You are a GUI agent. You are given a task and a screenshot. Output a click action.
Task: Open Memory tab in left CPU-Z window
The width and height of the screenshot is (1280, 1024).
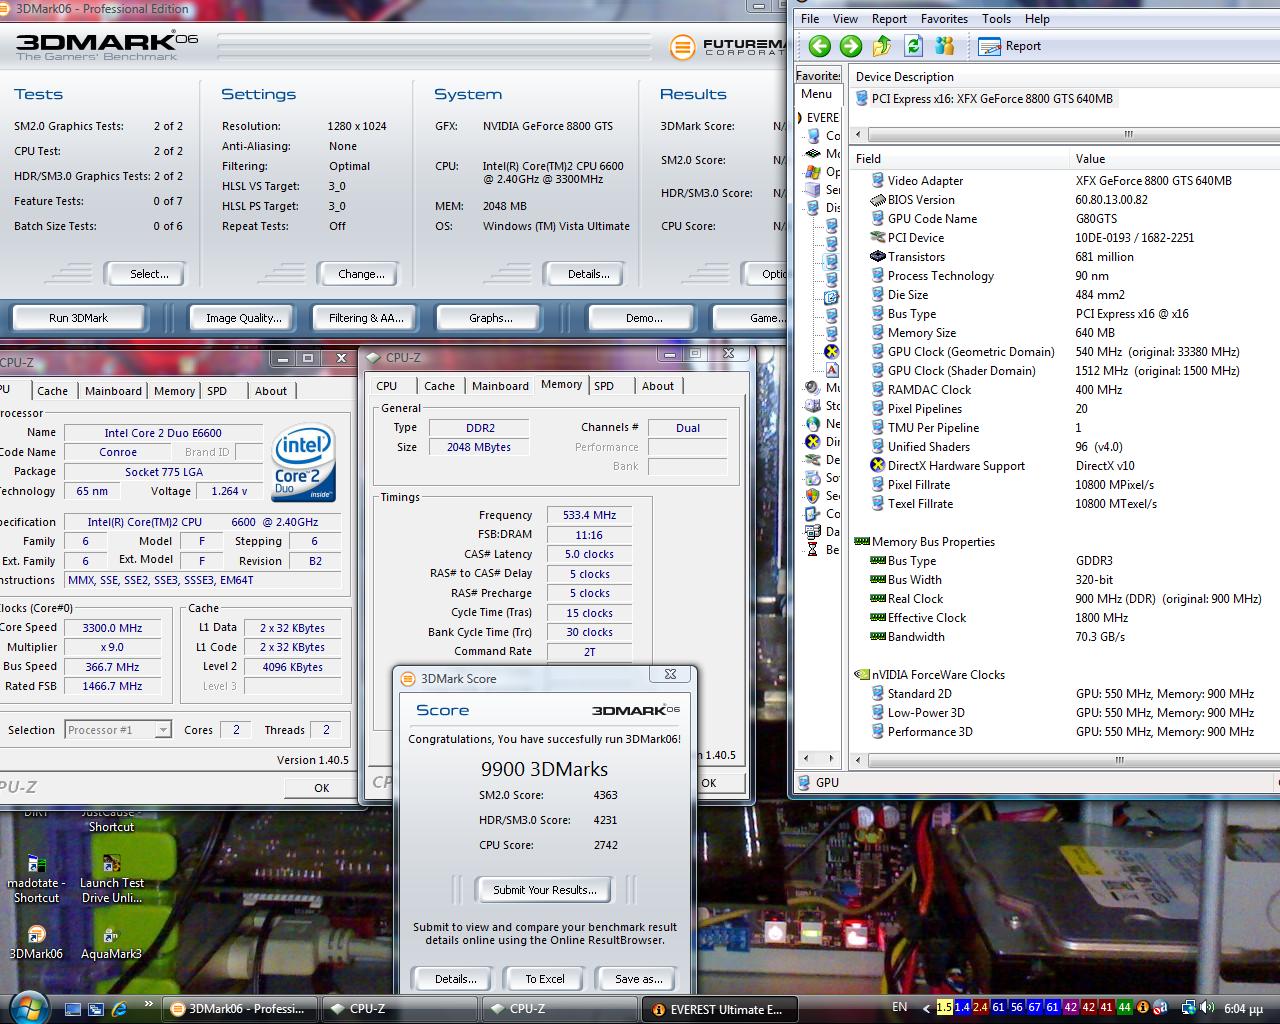pyautogui.click(x=174, y=391)
